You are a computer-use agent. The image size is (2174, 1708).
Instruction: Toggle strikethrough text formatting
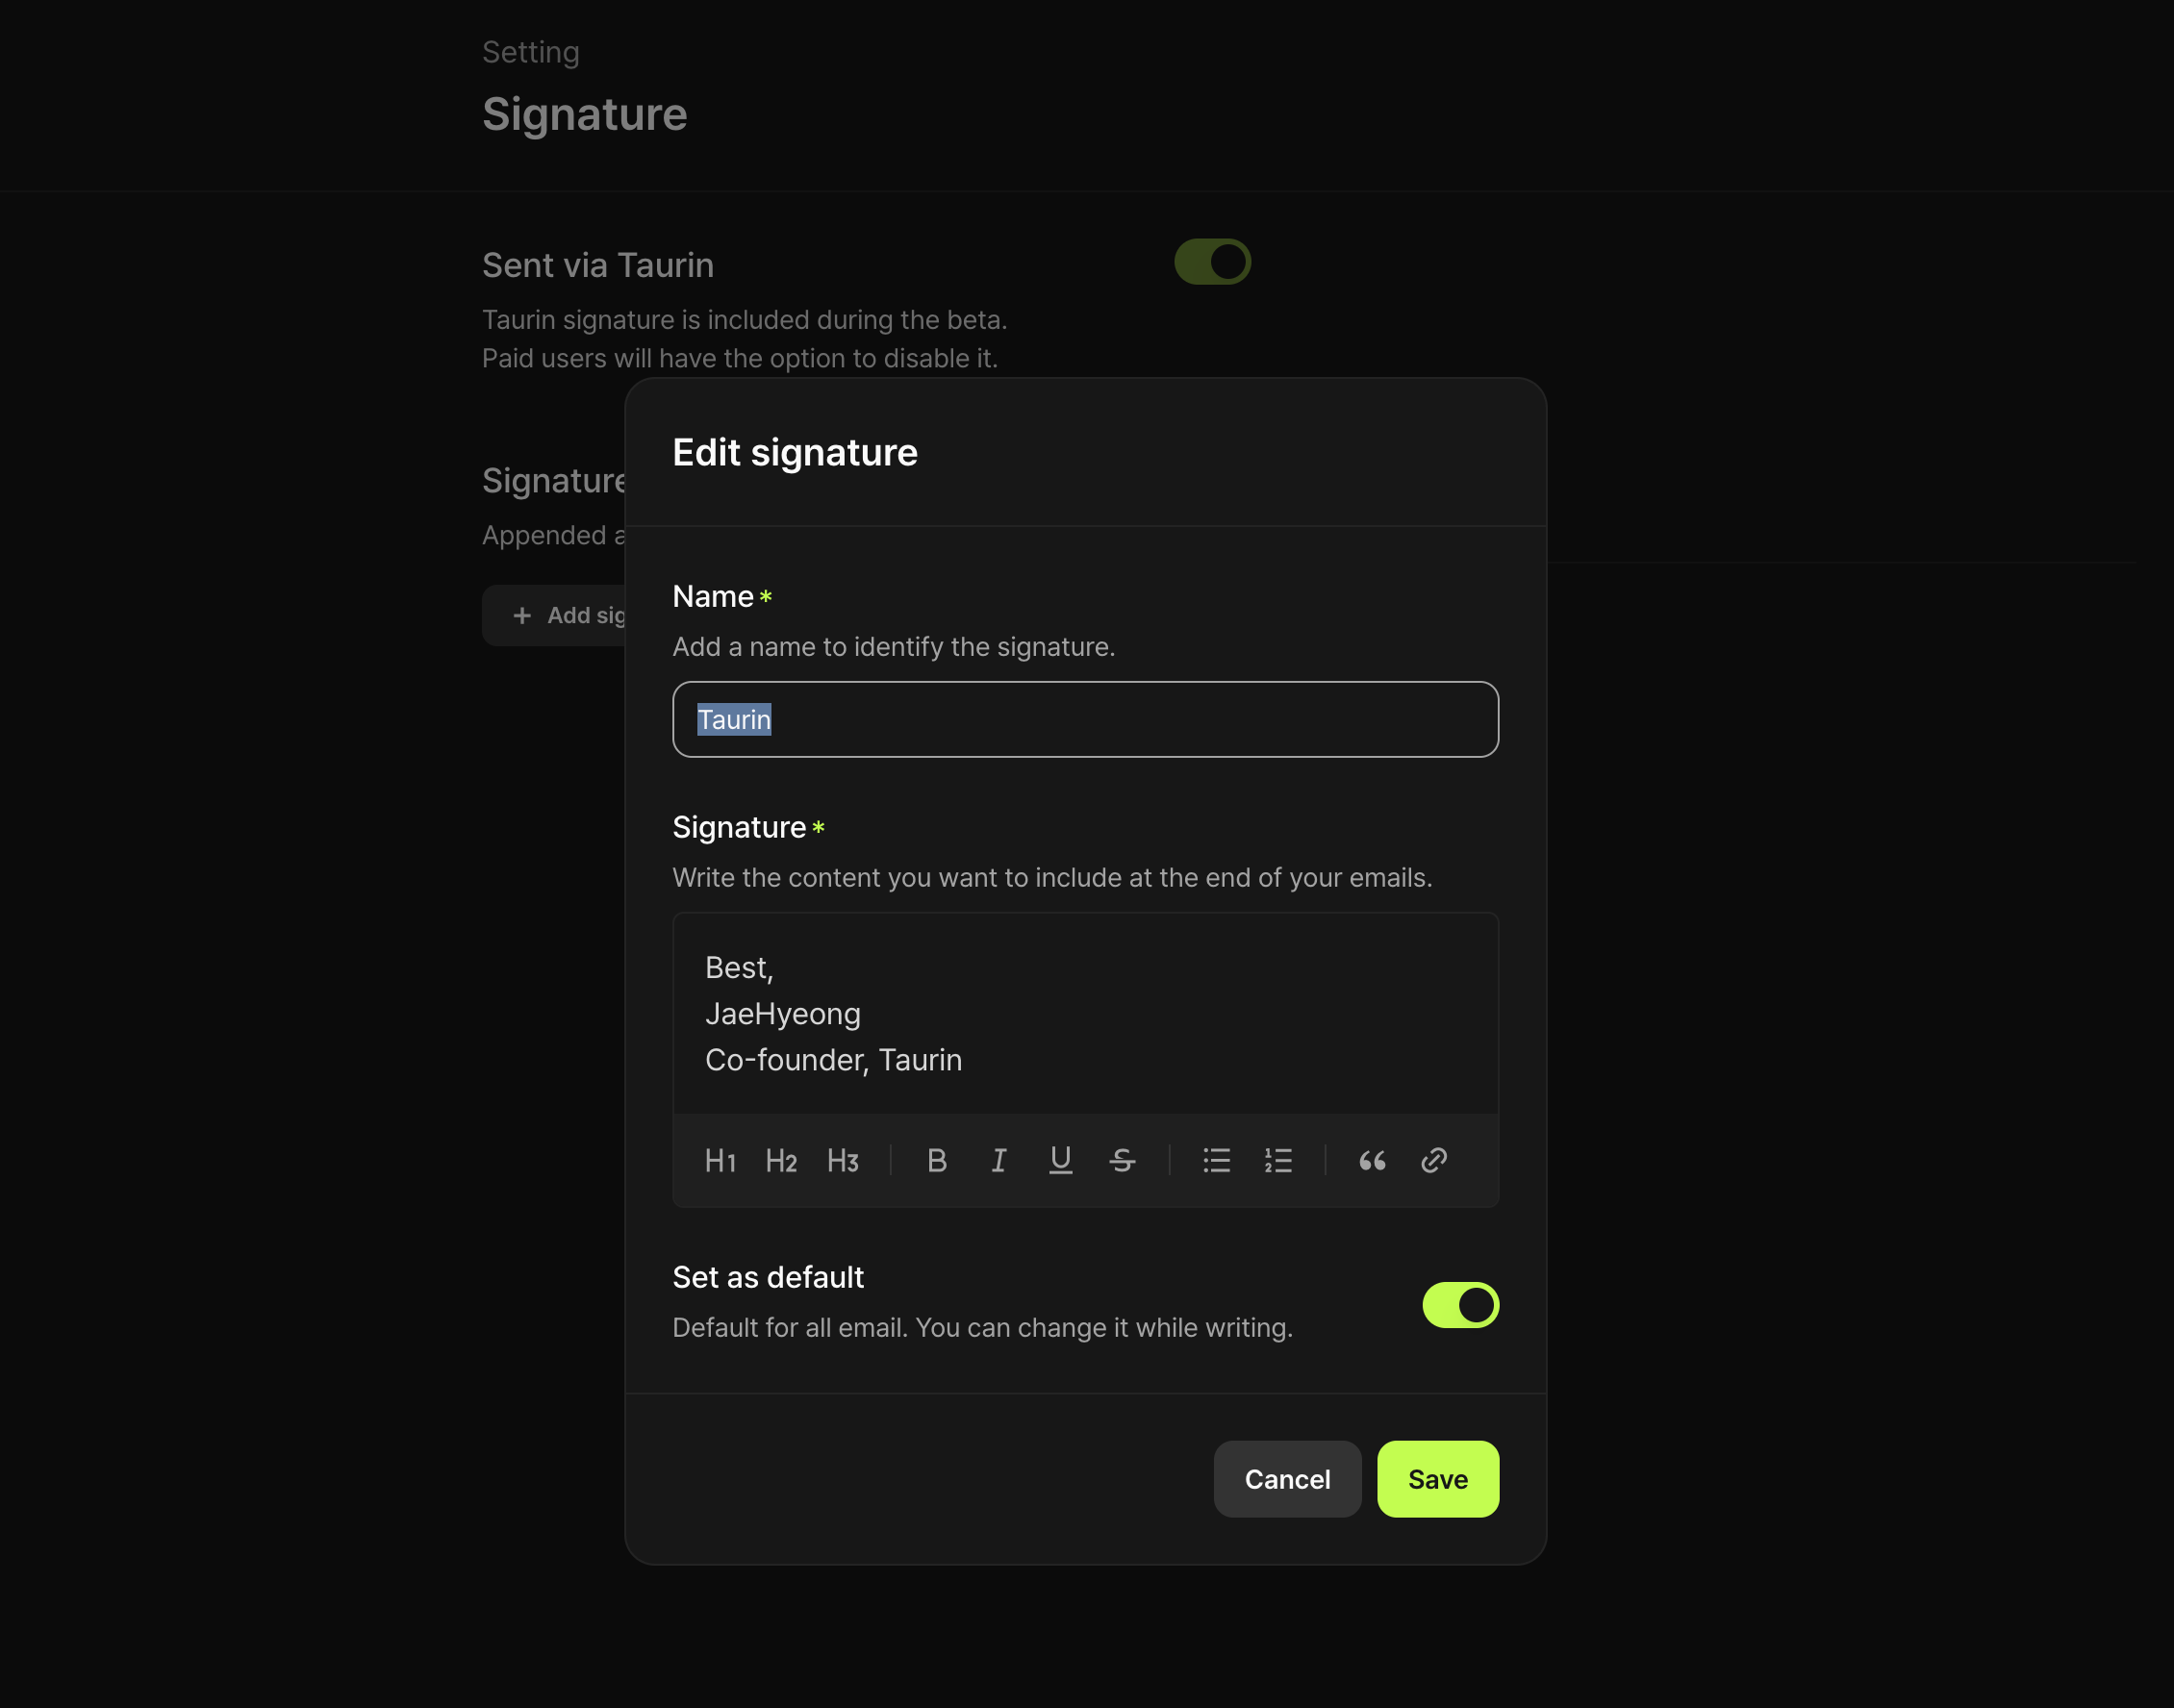click(1122, 1160)
